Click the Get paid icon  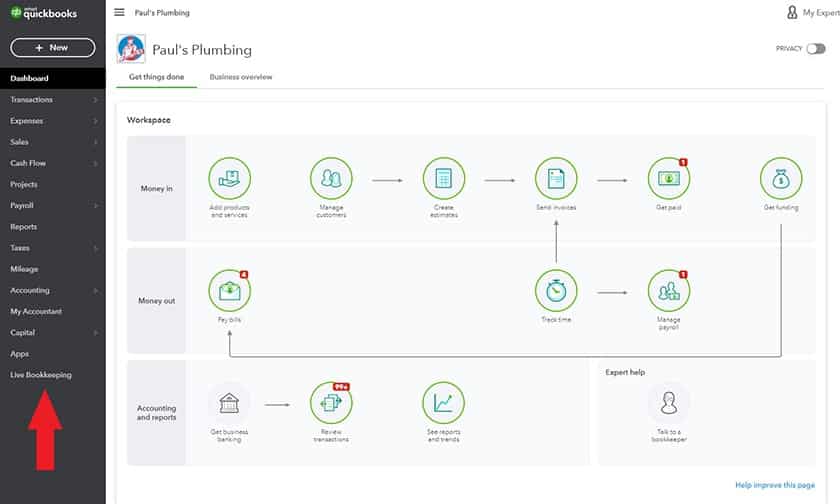[x=669, y=178]
